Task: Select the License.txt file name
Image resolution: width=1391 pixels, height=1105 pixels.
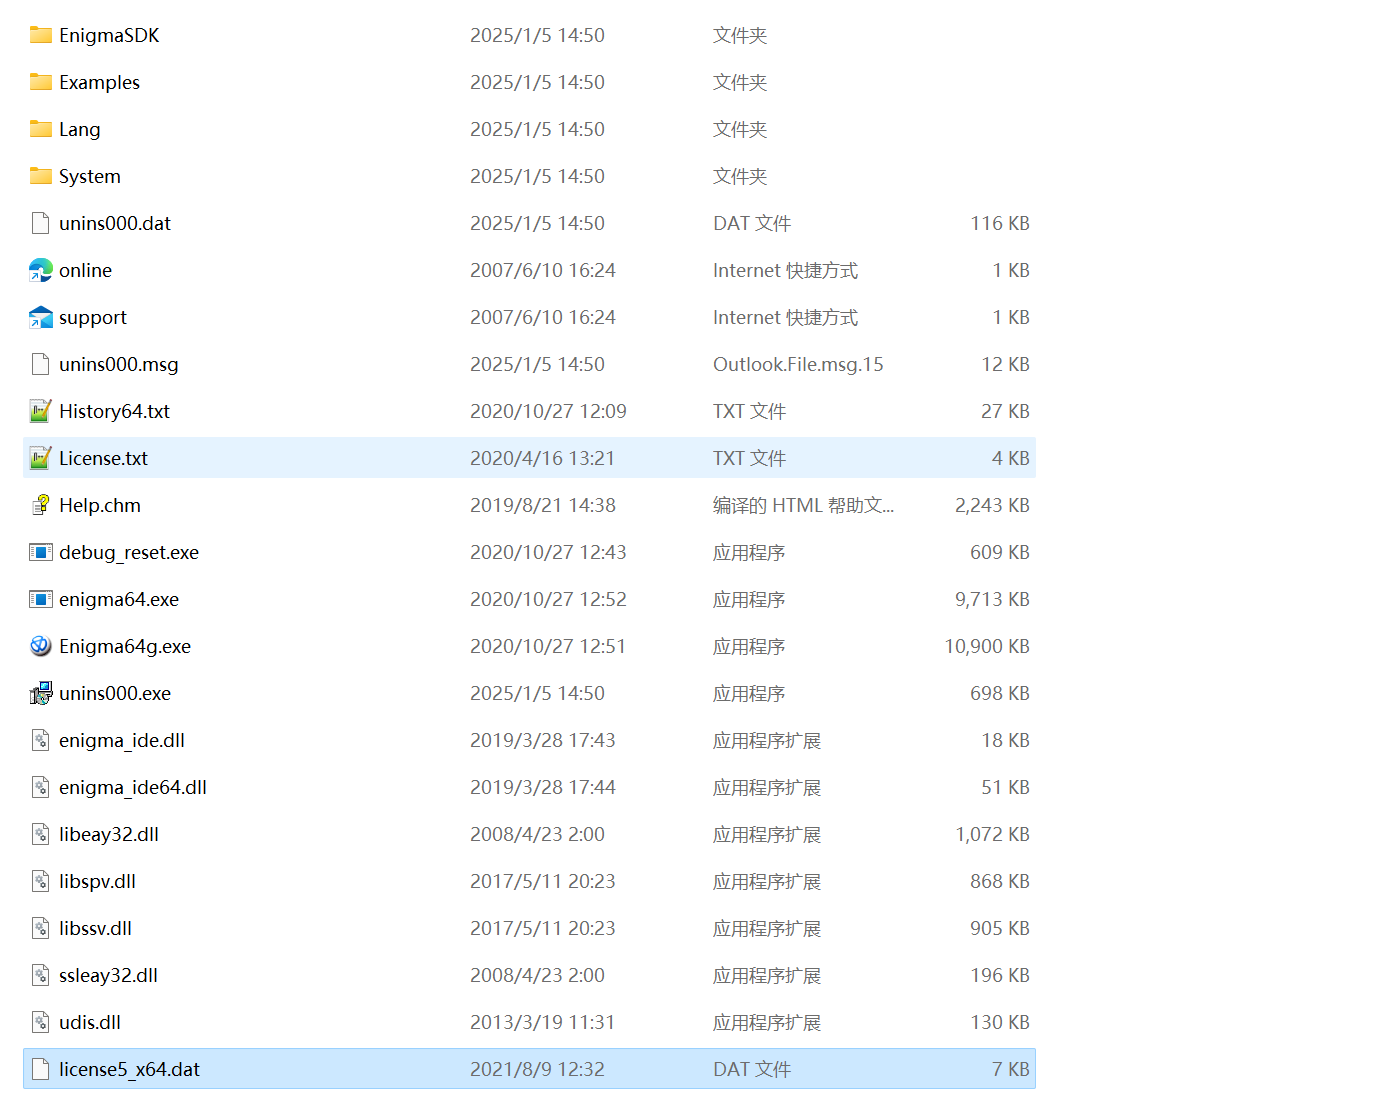Action: (x=103, y=458)
